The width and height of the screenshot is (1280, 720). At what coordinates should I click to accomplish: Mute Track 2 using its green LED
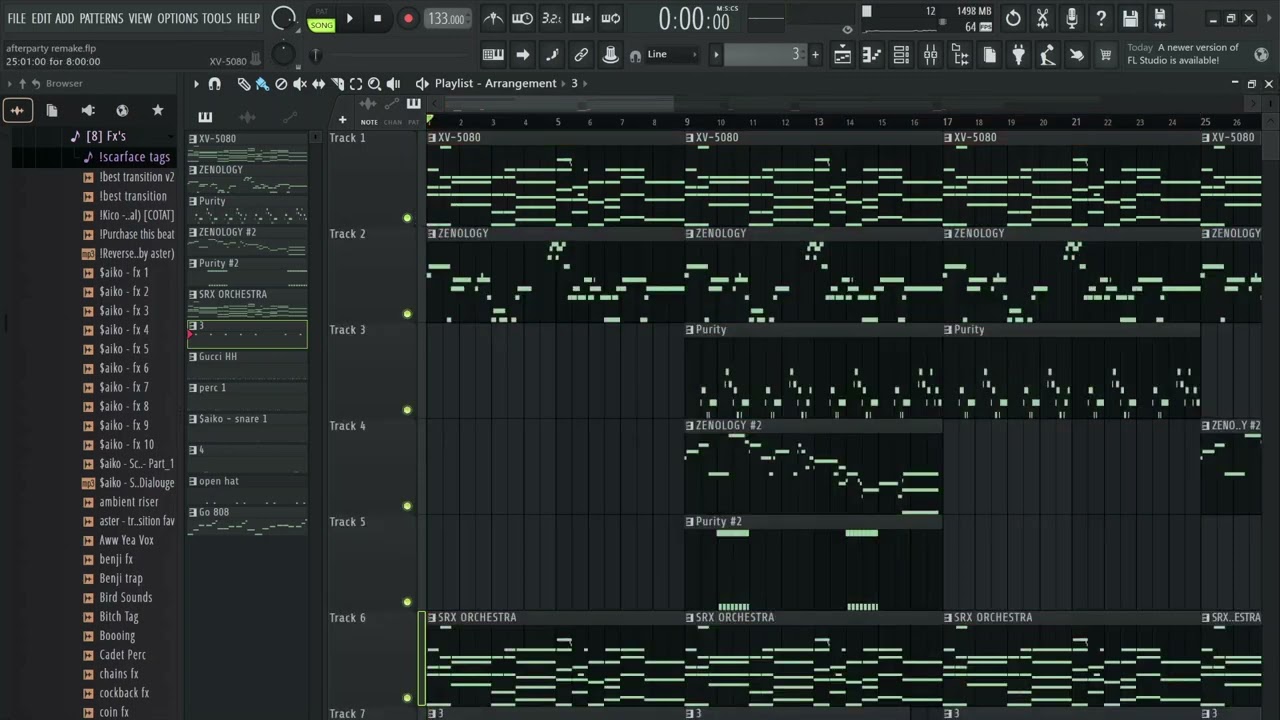pos(407,314)
